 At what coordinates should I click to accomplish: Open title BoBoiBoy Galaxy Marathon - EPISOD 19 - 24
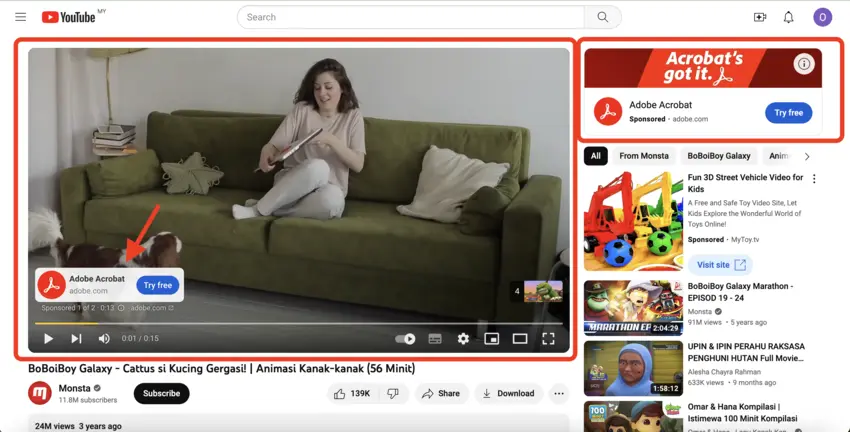click(740, 292)
